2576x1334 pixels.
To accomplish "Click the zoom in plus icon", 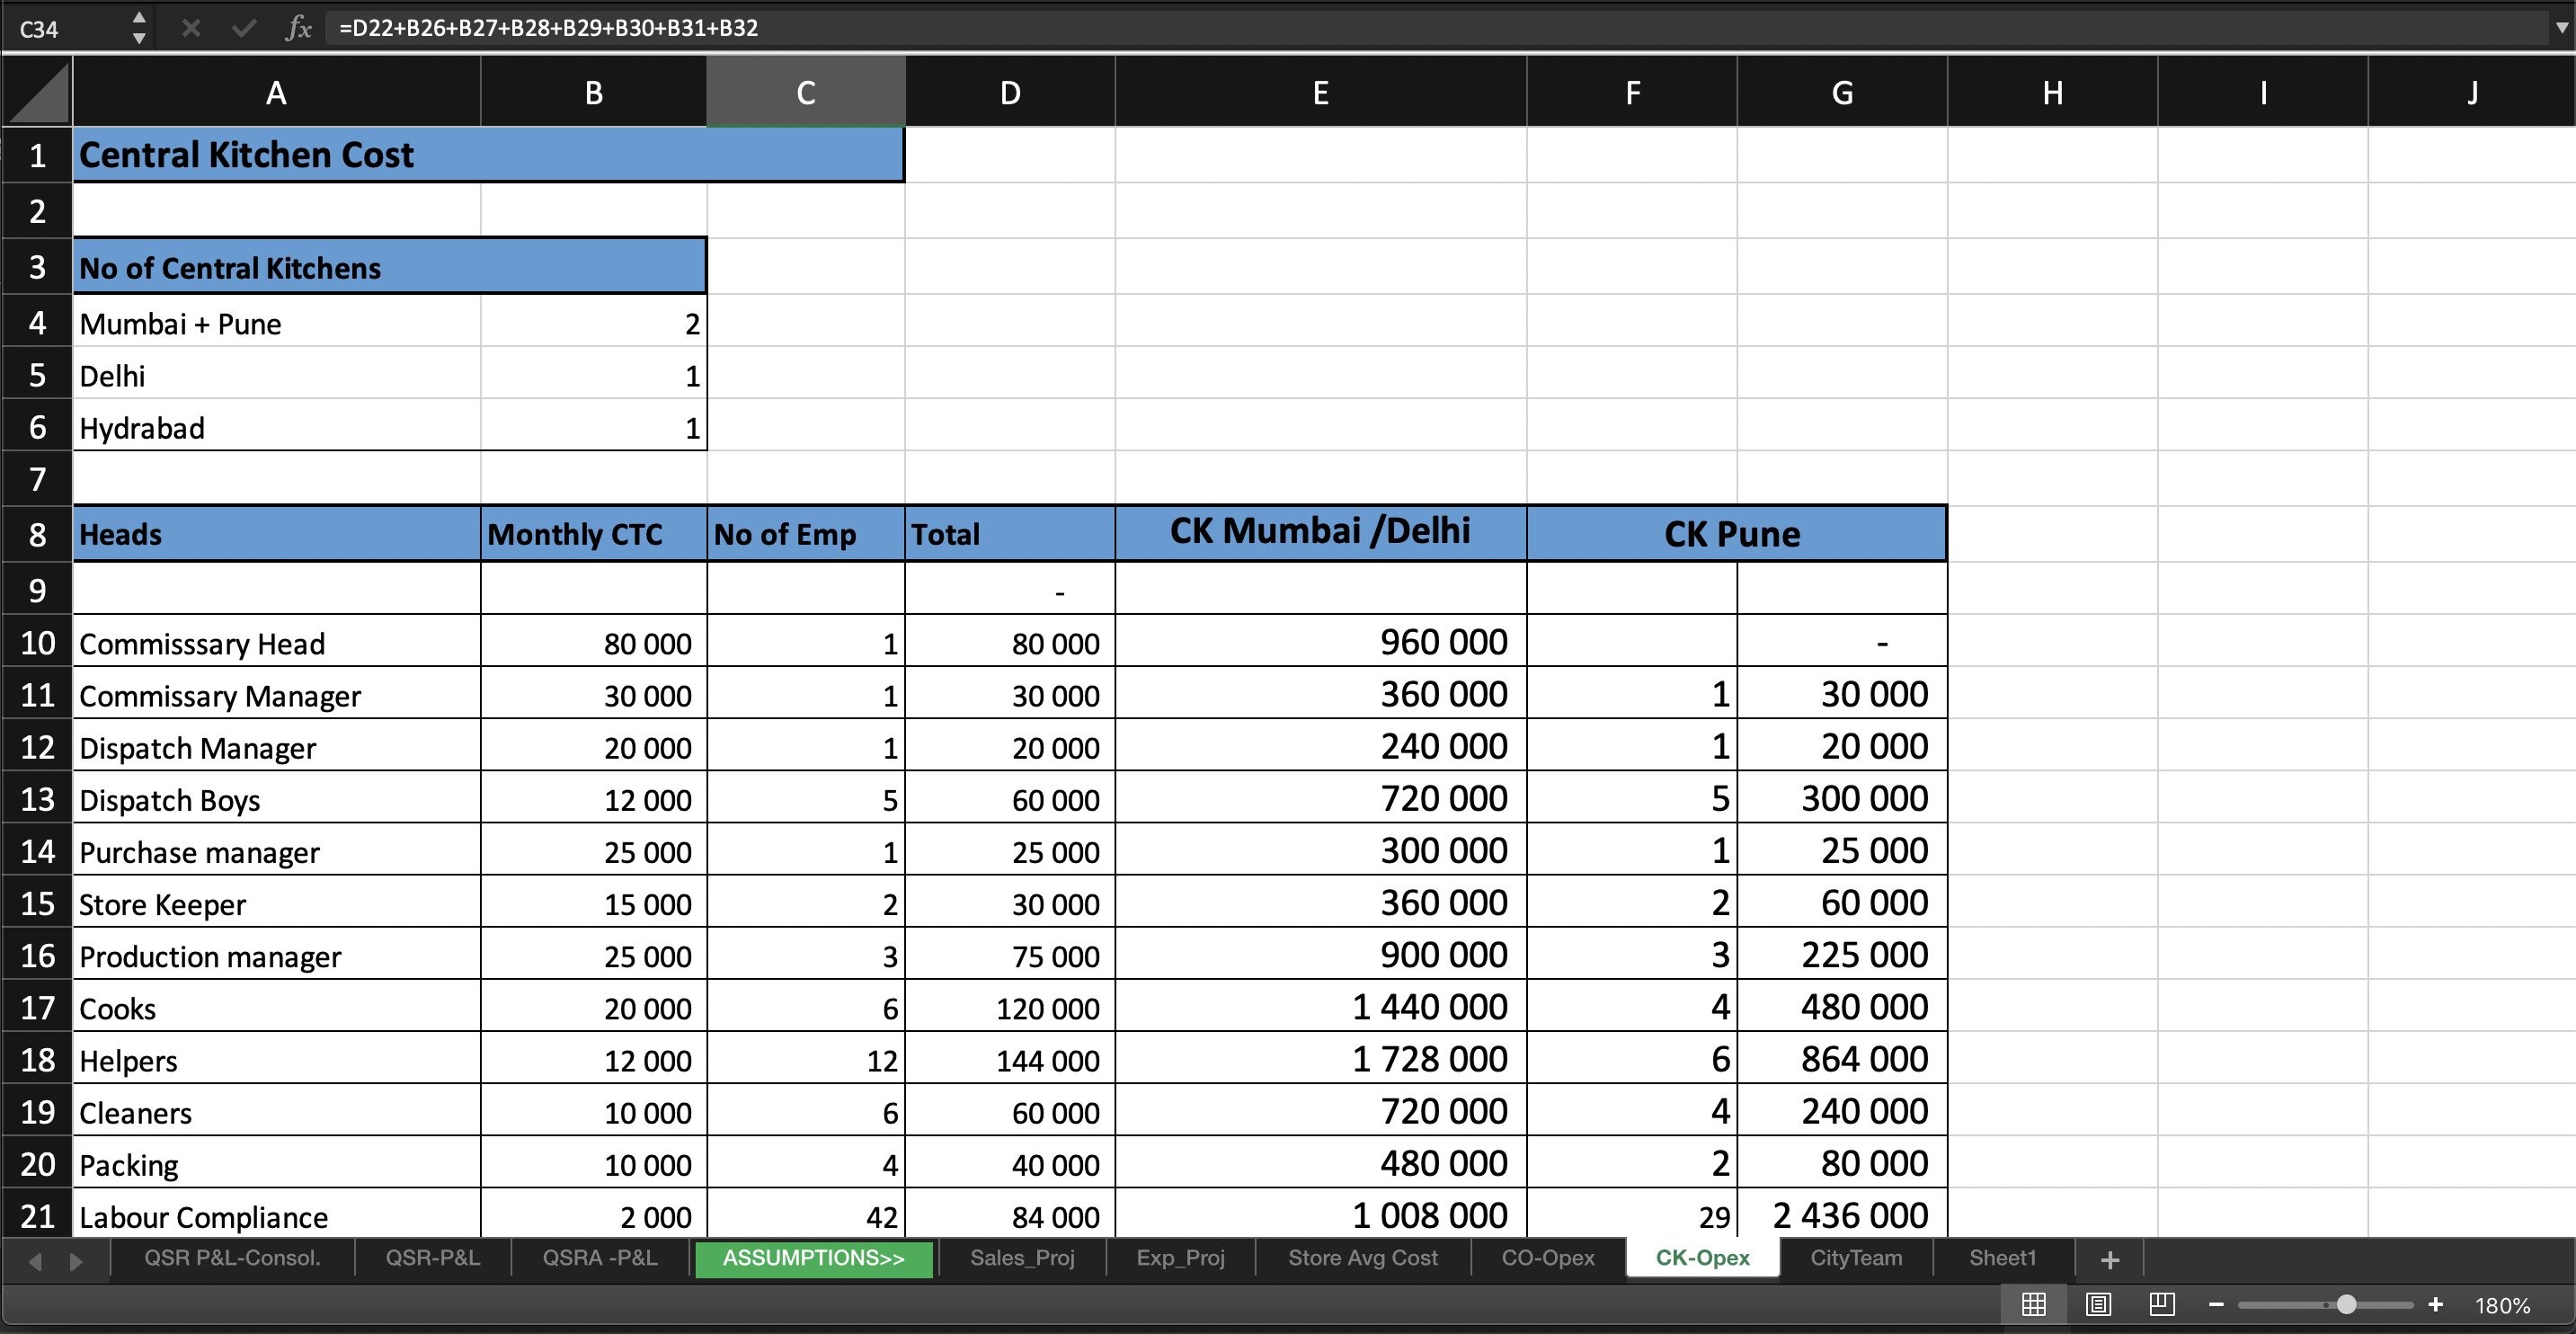I will (2435, 1304).
